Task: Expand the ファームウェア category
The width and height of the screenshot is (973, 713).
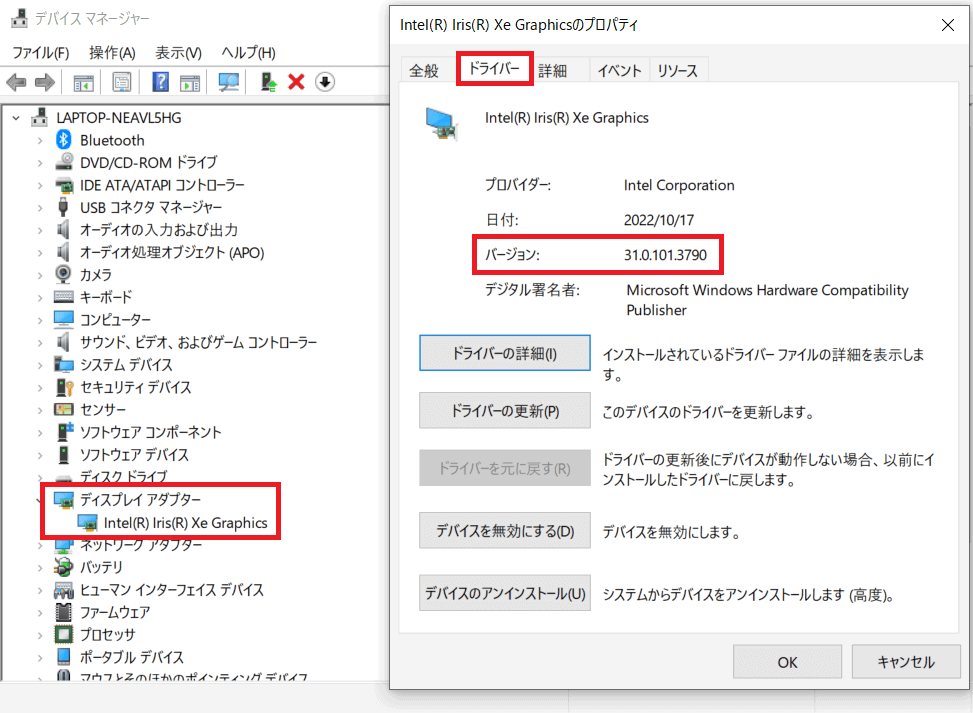Action: pos(40,612)
